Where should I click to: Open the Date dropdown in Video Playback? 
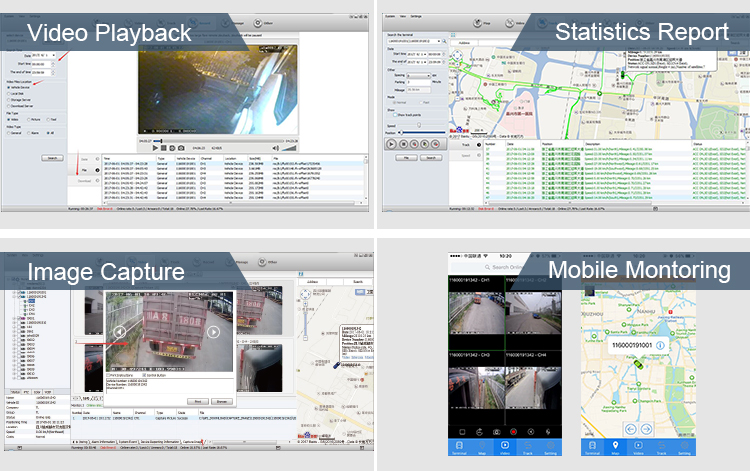[x=44, y=55]
